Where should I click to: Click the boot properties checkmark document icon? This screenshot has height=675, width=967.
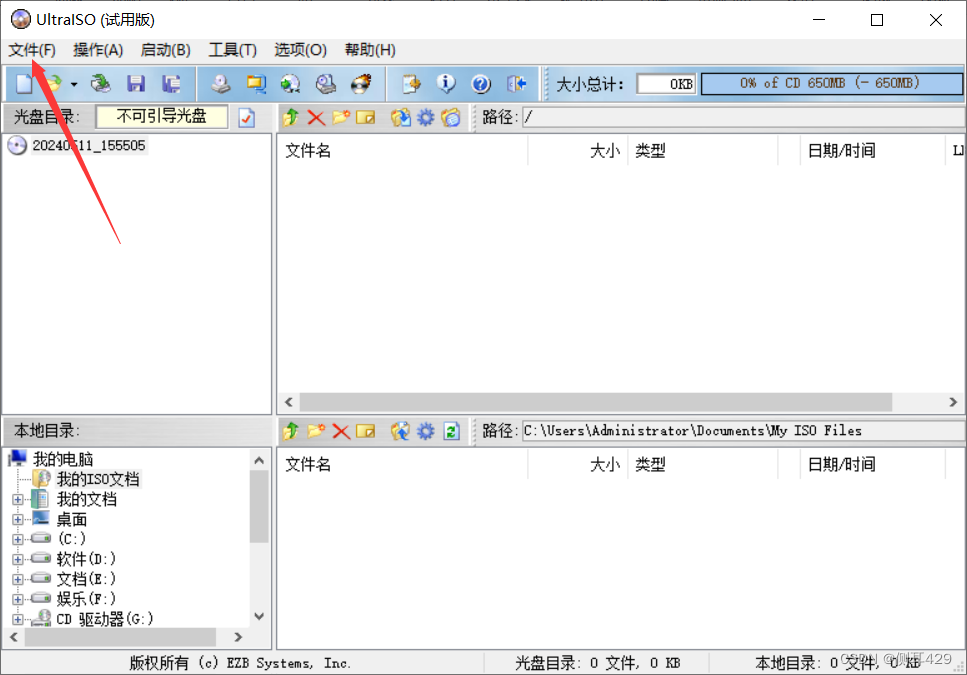247,117
